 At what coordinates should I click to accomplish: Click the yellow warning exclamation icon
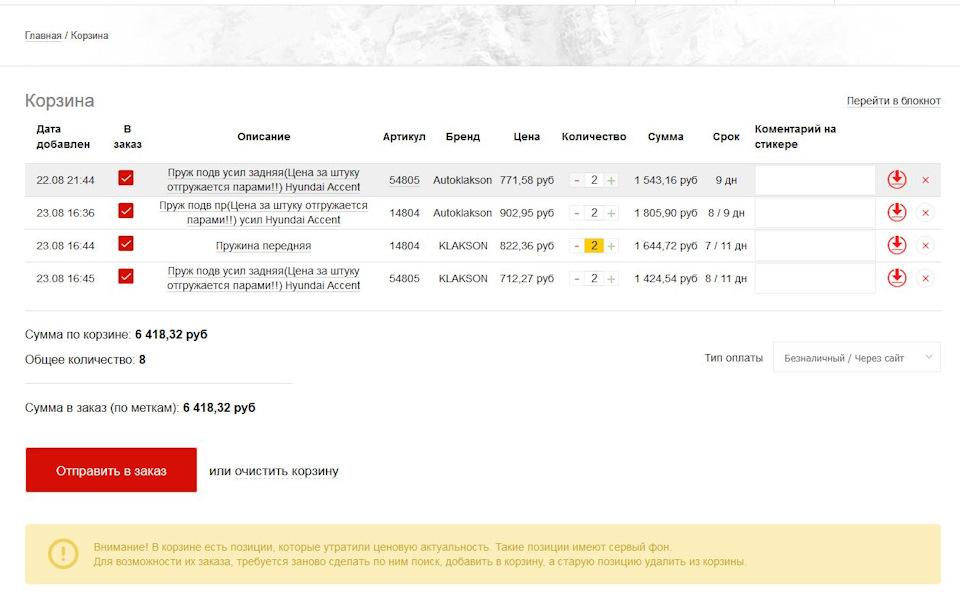(63, 553)
